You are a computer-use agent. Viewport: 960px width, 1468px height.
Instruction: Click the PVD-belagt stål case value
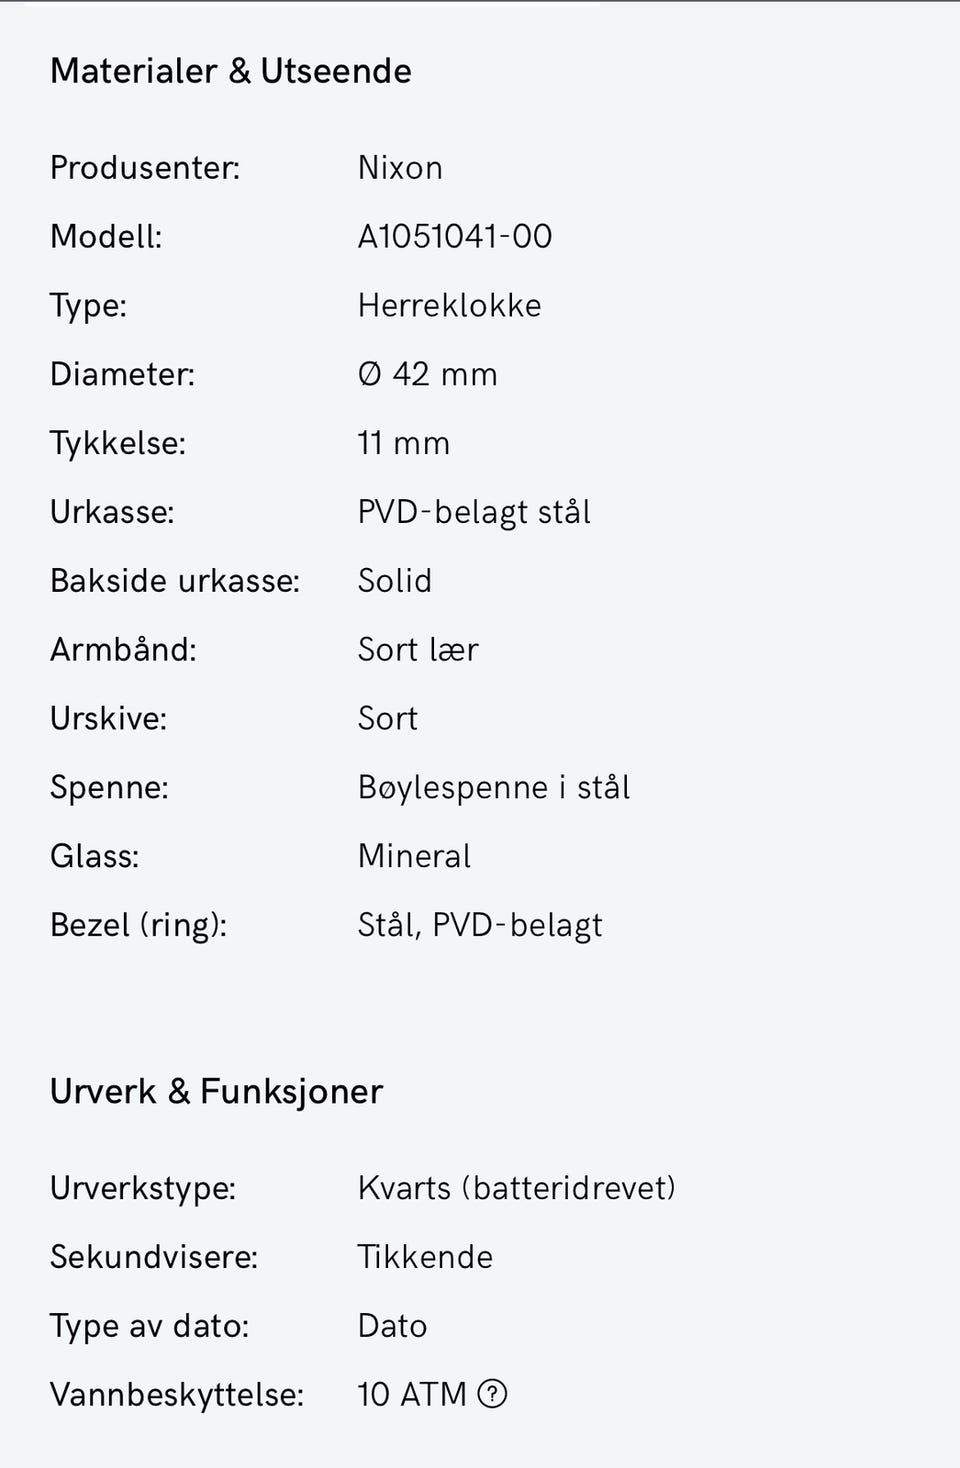pyautogui.click(x=474, y=512)
